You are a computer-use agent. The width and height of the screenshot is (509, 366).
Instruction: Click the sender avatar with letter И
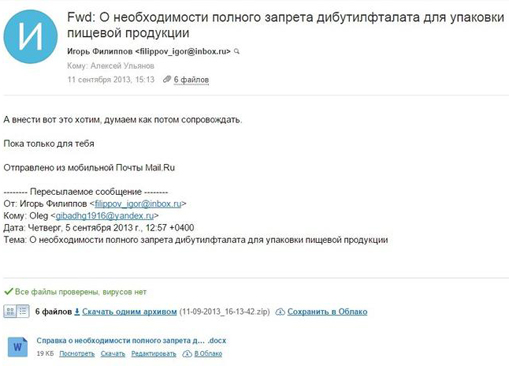point(30,37)
